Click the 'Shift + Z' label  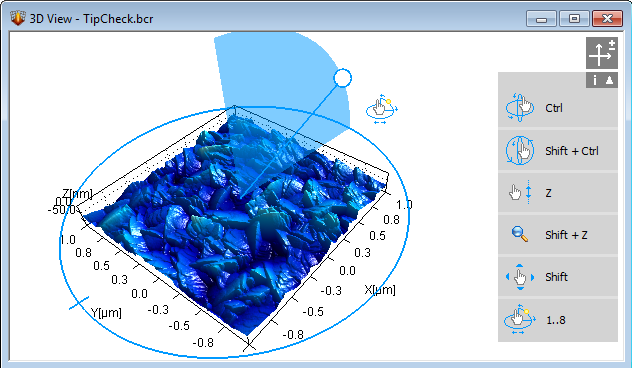tap(566, 235)
